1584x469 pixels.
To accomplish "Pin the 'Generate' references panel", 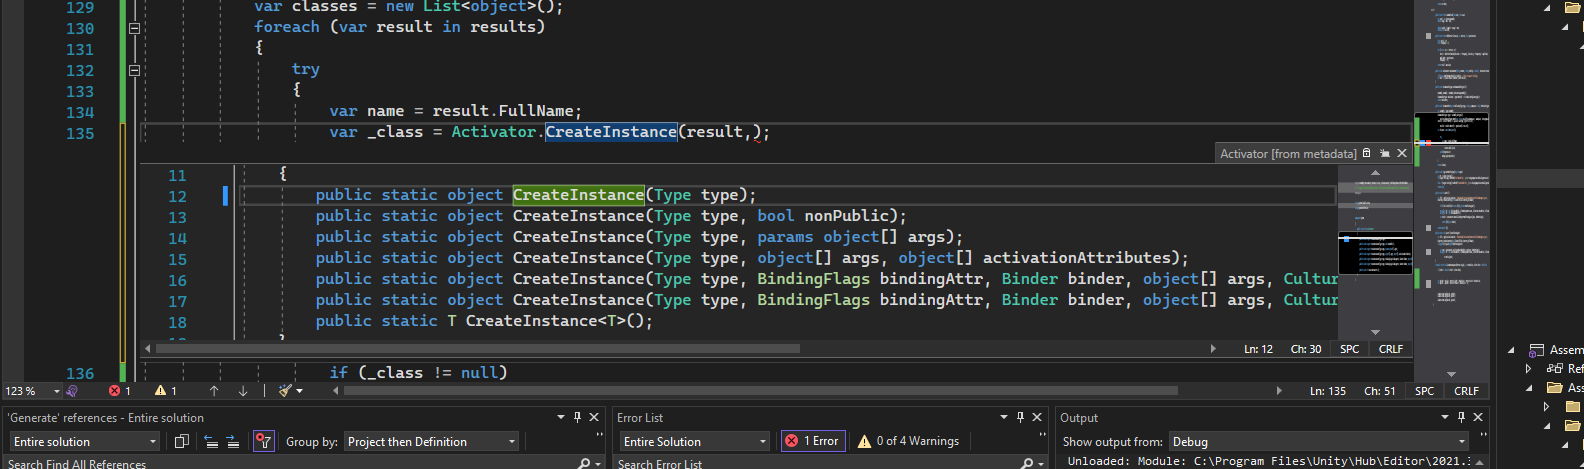I will (577, 417).
